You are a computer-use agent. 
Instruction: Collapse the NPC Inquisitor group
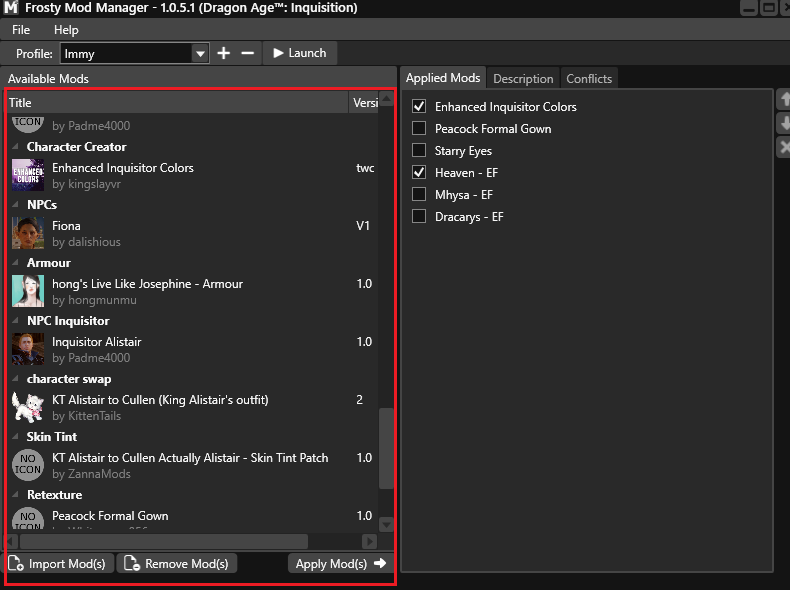tap(16, 320)
